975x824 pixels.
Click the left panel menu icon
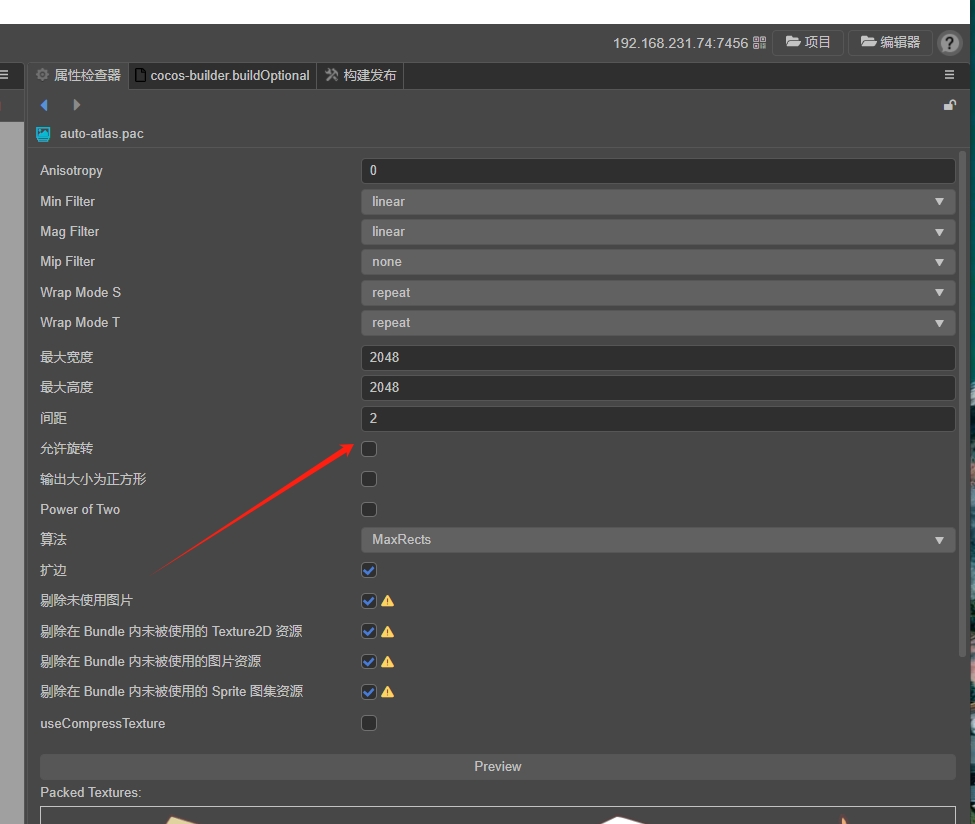[x=4, y=75]
